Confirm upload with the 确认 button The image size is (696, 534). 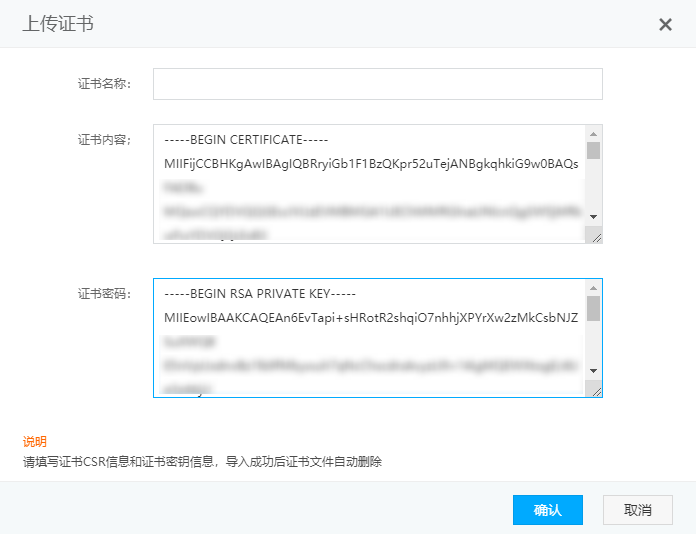pos(548,510)
